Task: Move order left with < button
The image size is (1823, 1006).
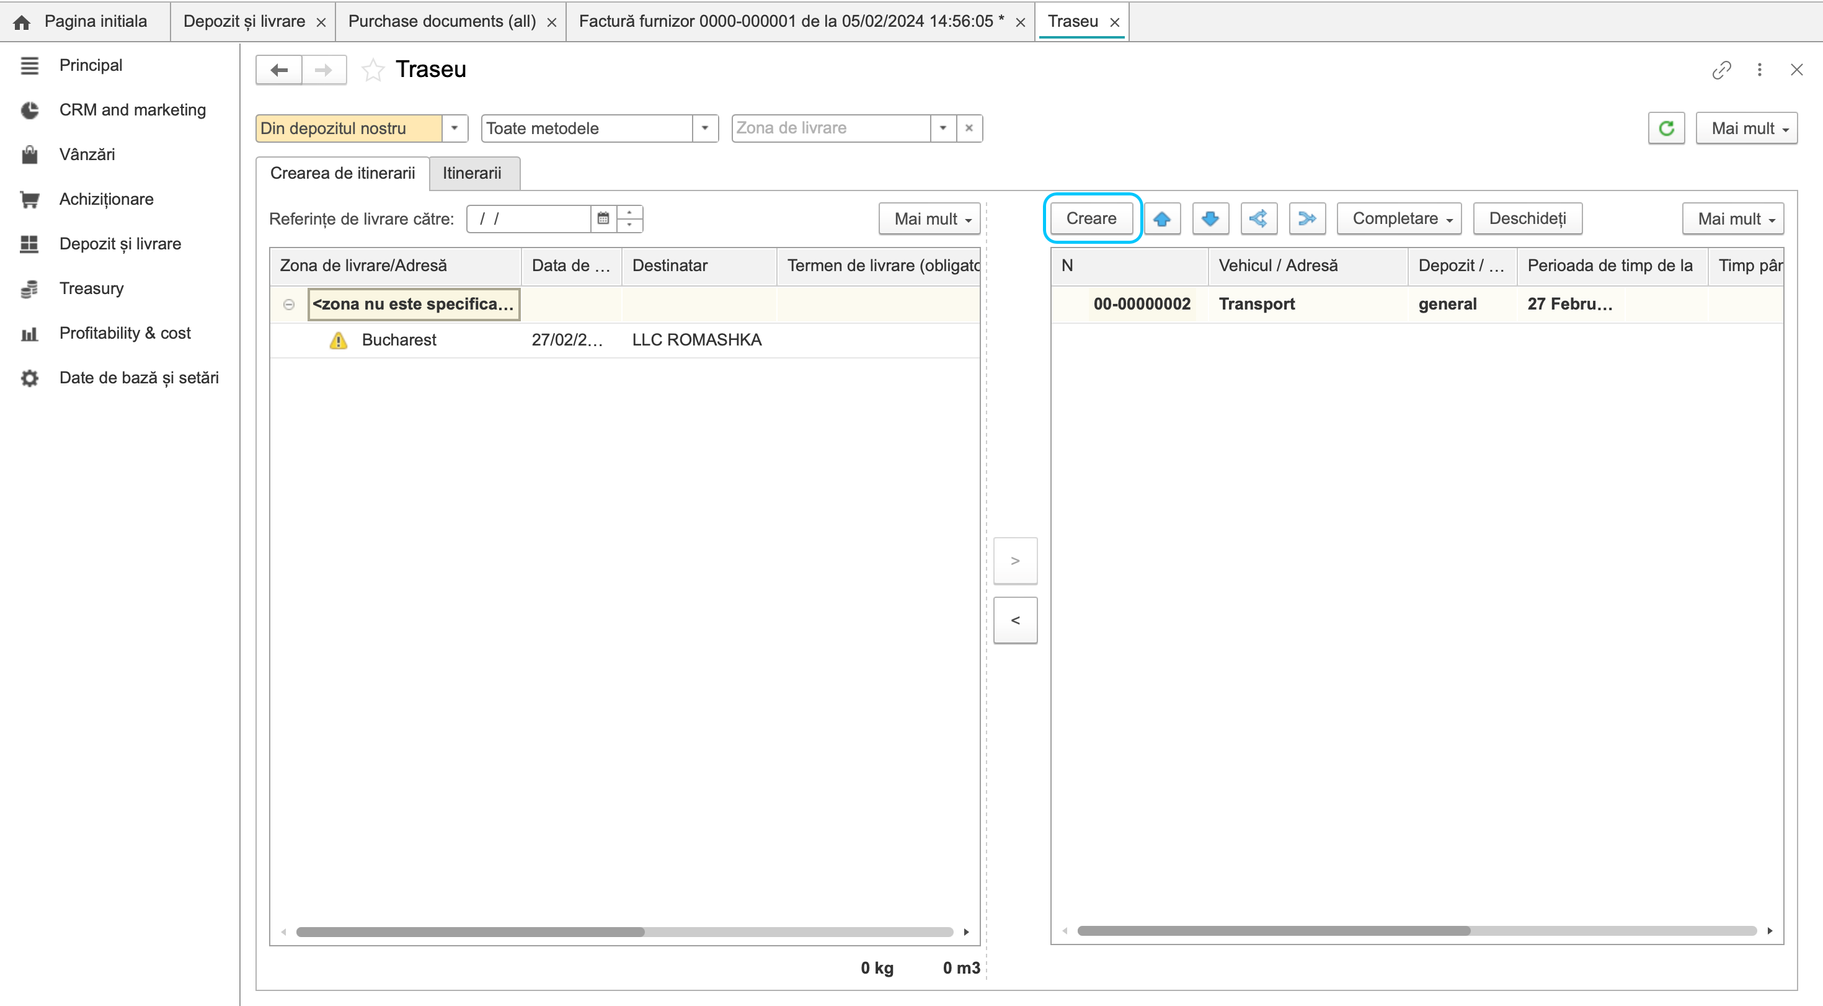Action: 1015,621
